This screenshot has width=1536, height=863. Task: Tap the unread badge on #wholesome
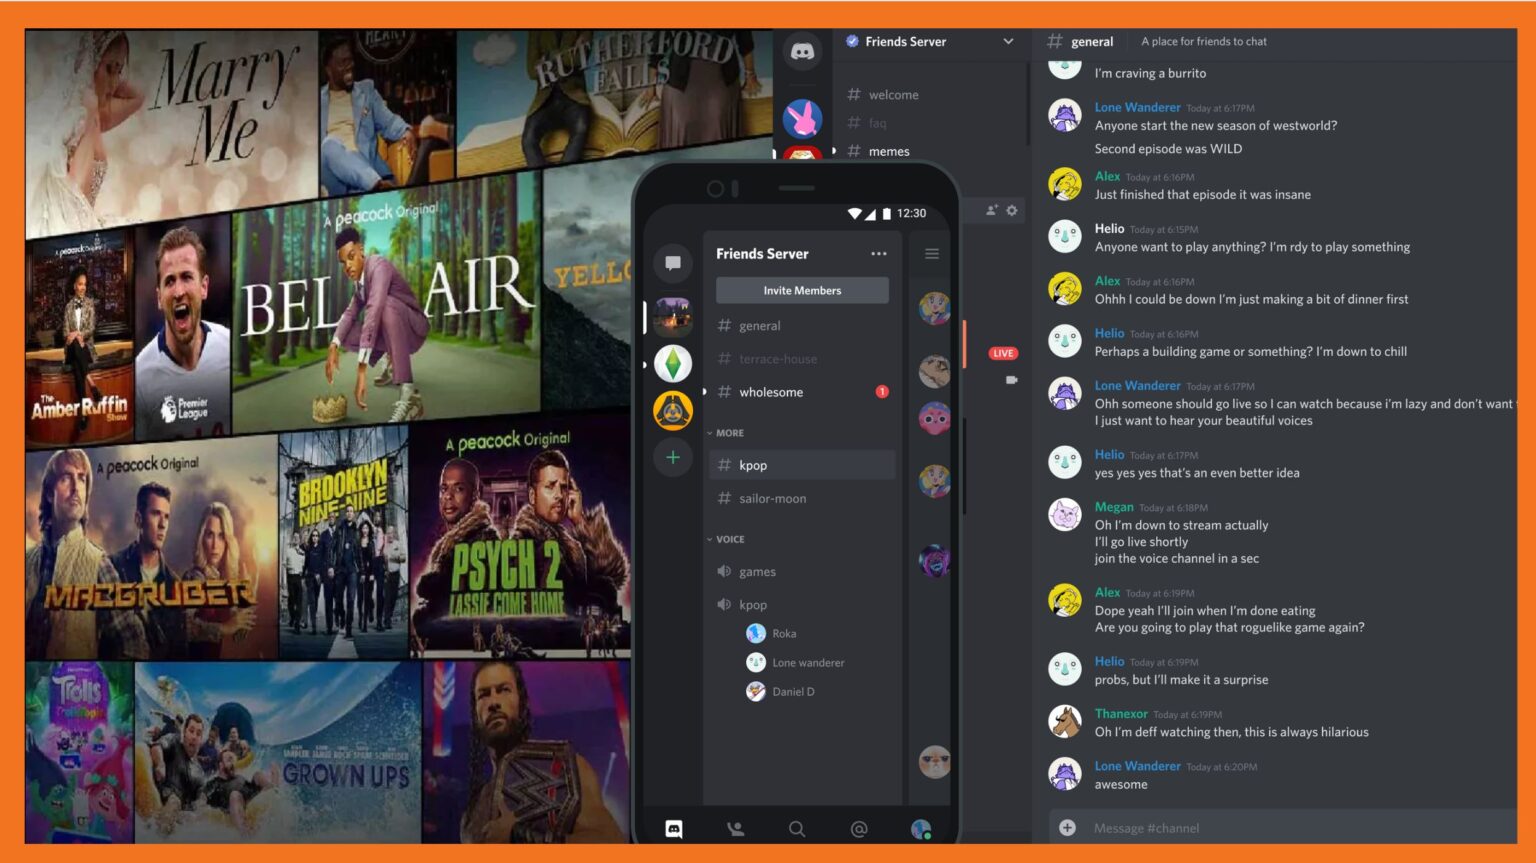[881, 391]
